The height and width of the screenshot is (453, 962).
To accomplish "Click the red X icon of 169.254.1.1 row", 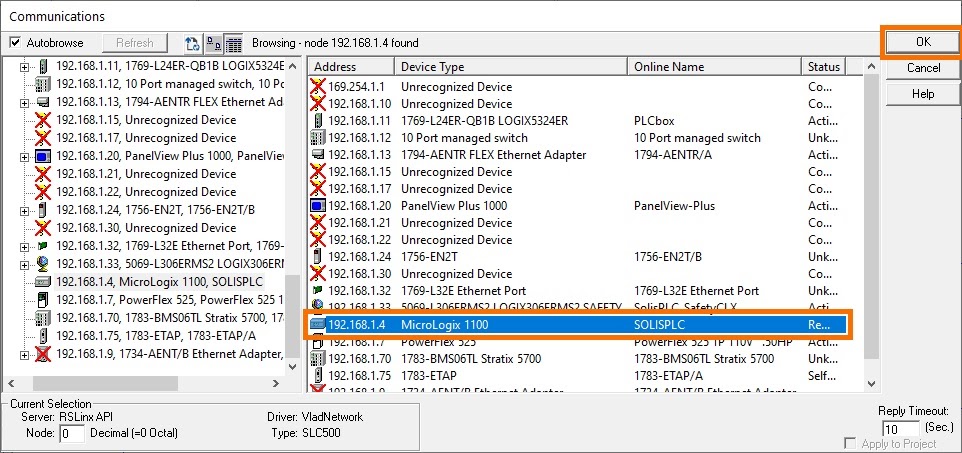I will point(318,87).
